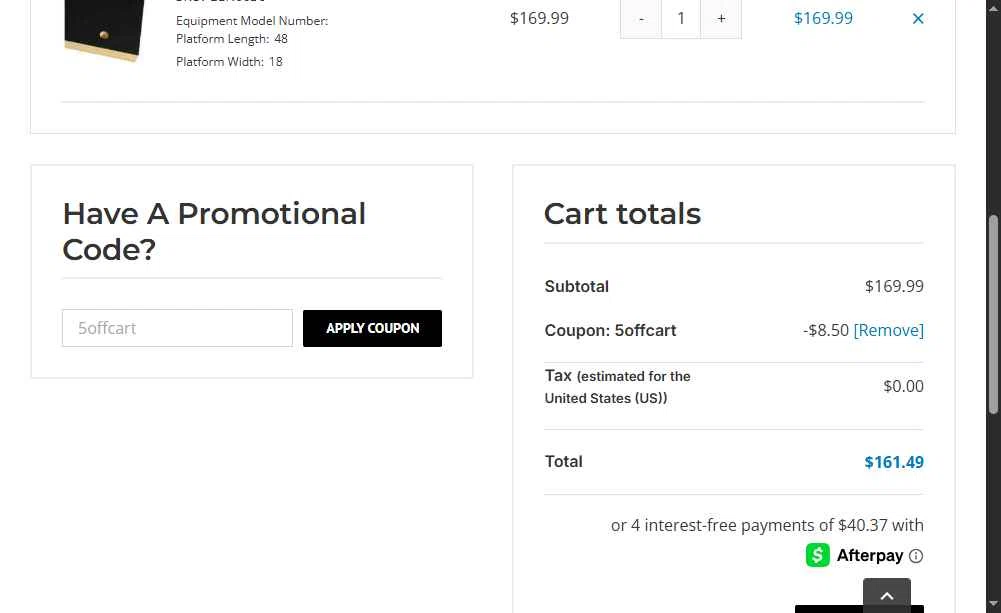The image size is (1001, 613).
Task: Click the Cart totals heading
Action: pyautogui.click(x=622, y=214)
